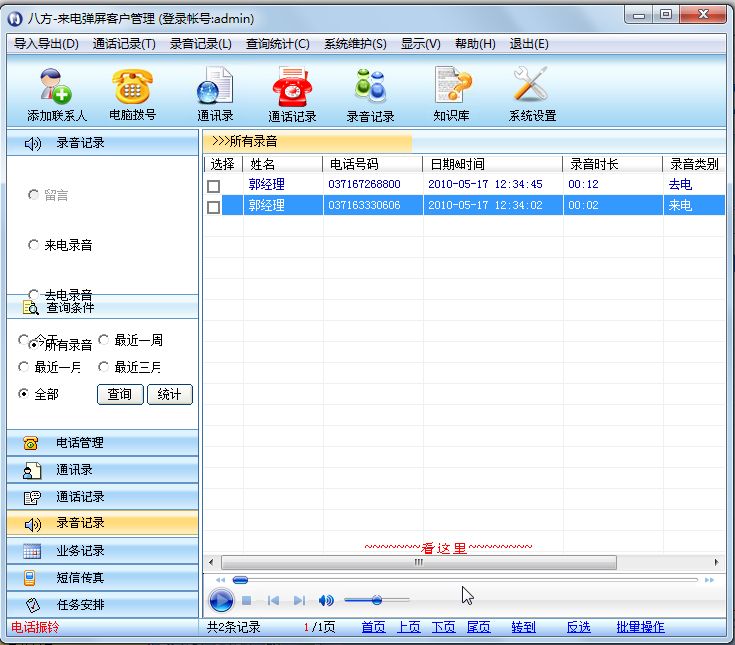Click the volume slider
Screen dimensions: 735x645
376,600
